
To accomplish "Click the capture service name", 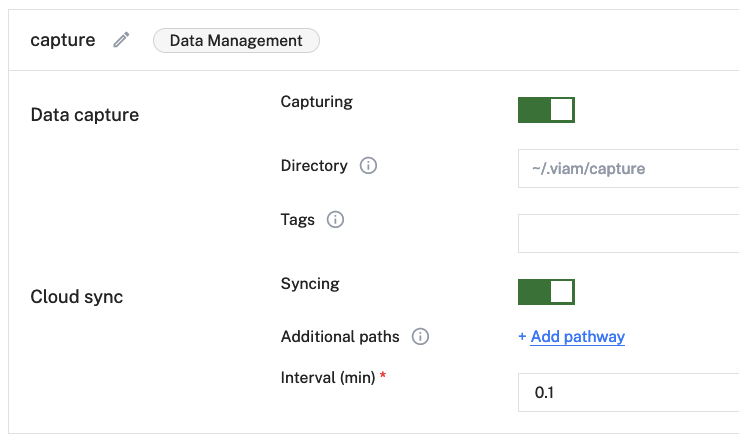I will pyautogui.click(x=63, y=41).
